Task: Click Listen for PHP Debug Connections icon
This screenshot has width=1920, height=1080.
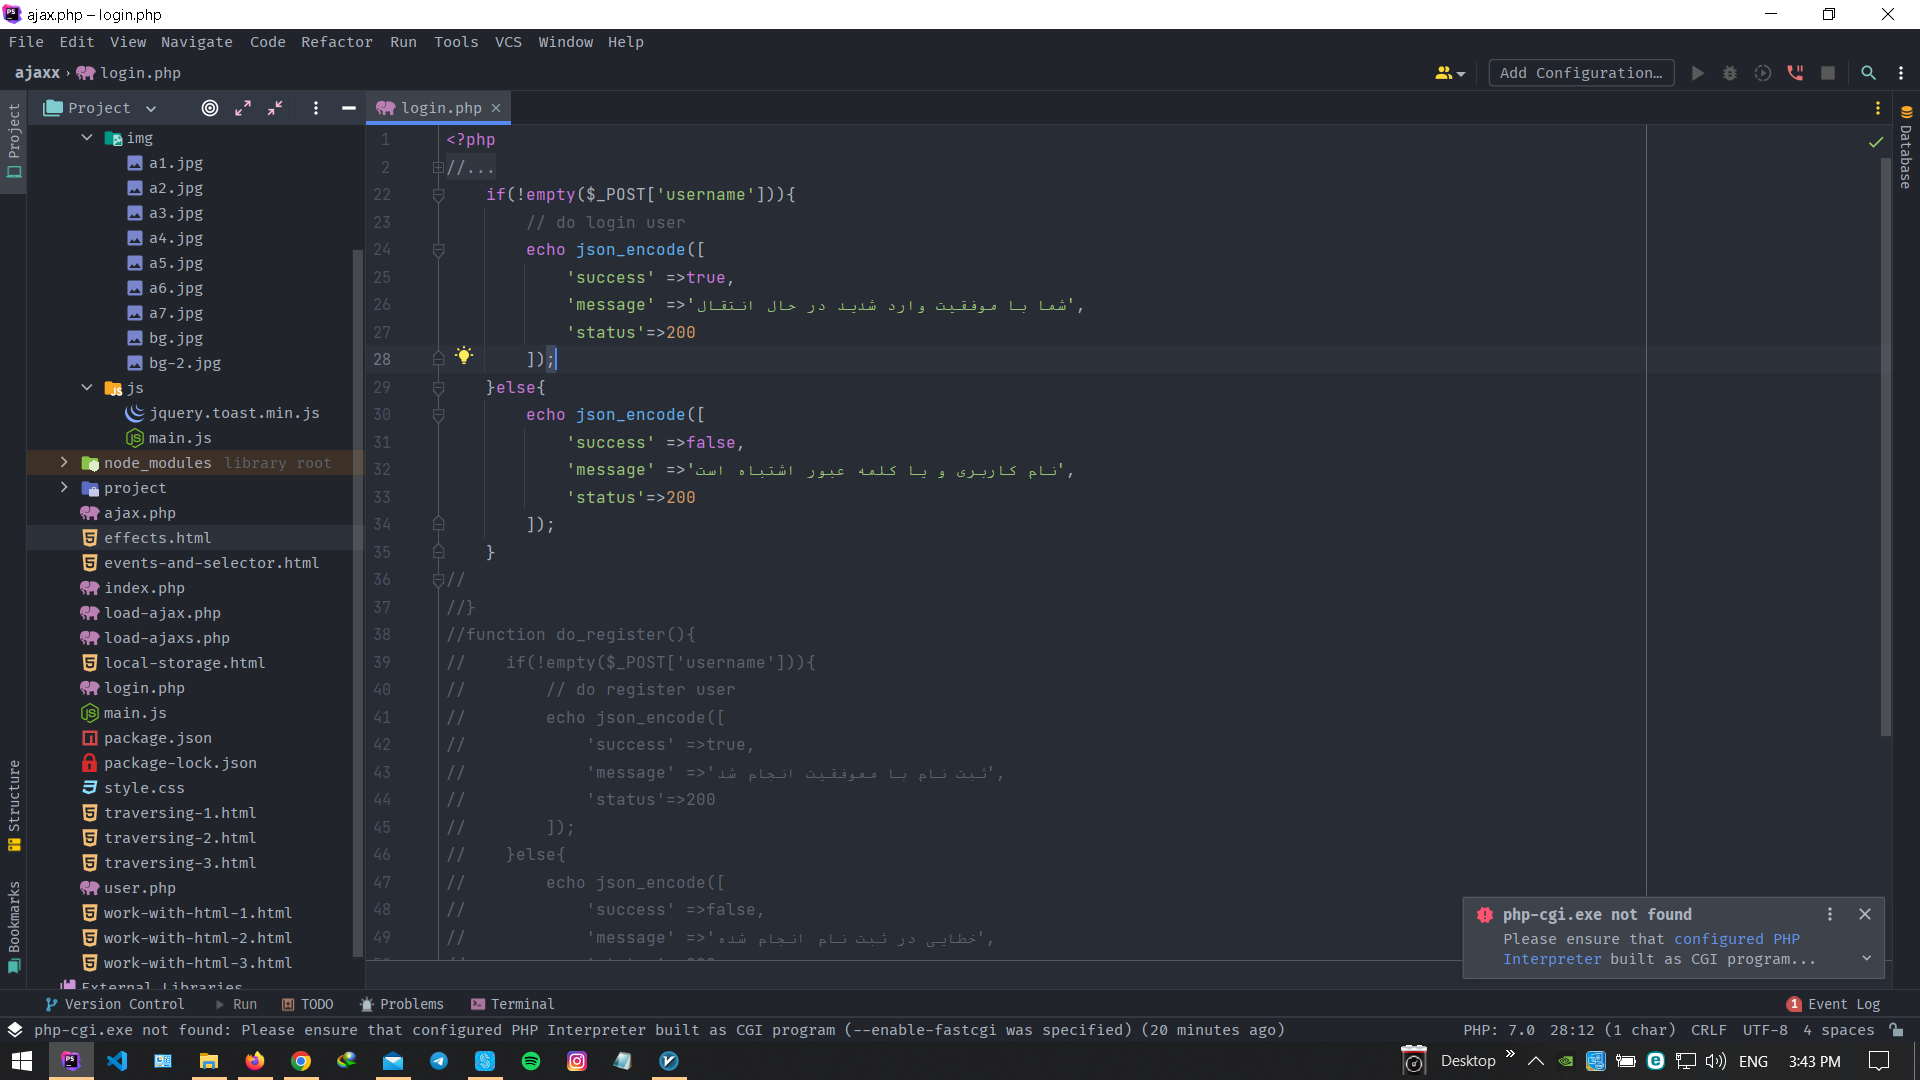Action: coord(1796,73)
